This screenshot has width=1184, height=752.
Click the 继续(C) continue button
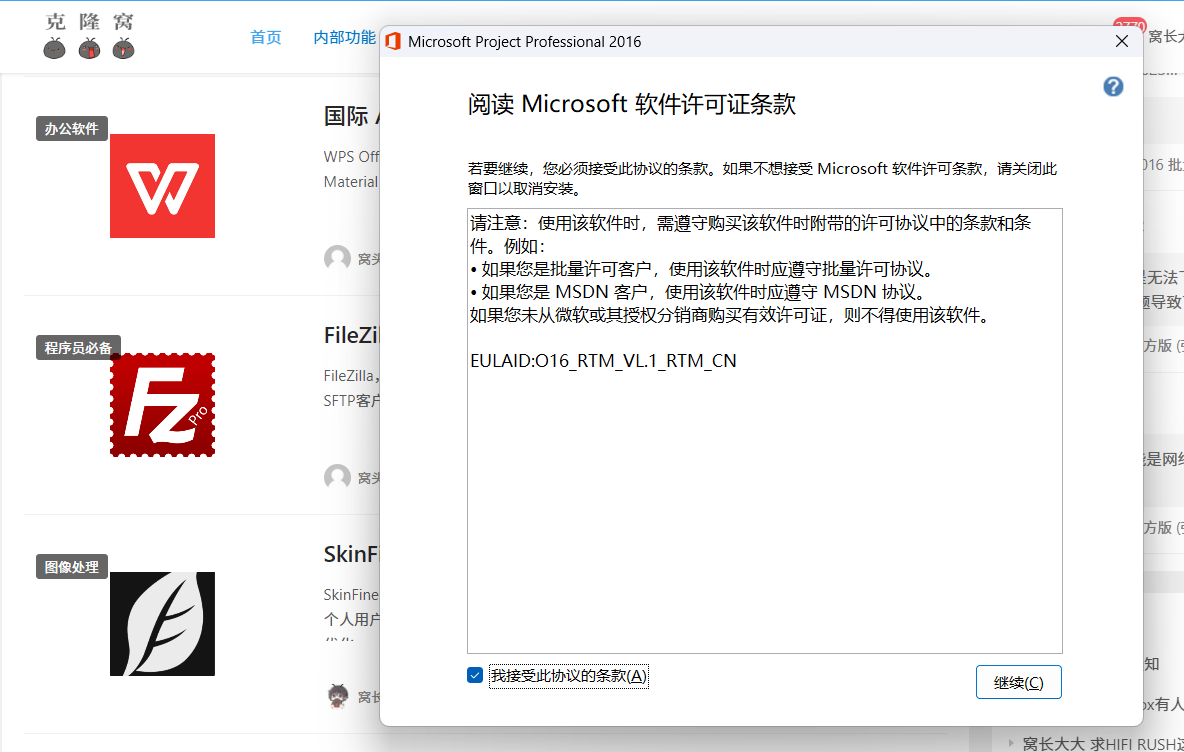click(x=1018, y=682)
